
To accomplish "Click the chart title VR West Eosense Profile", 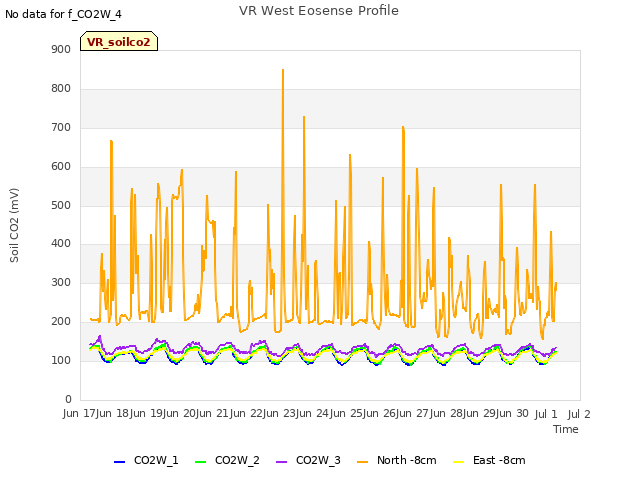I will tap(318, 11).
